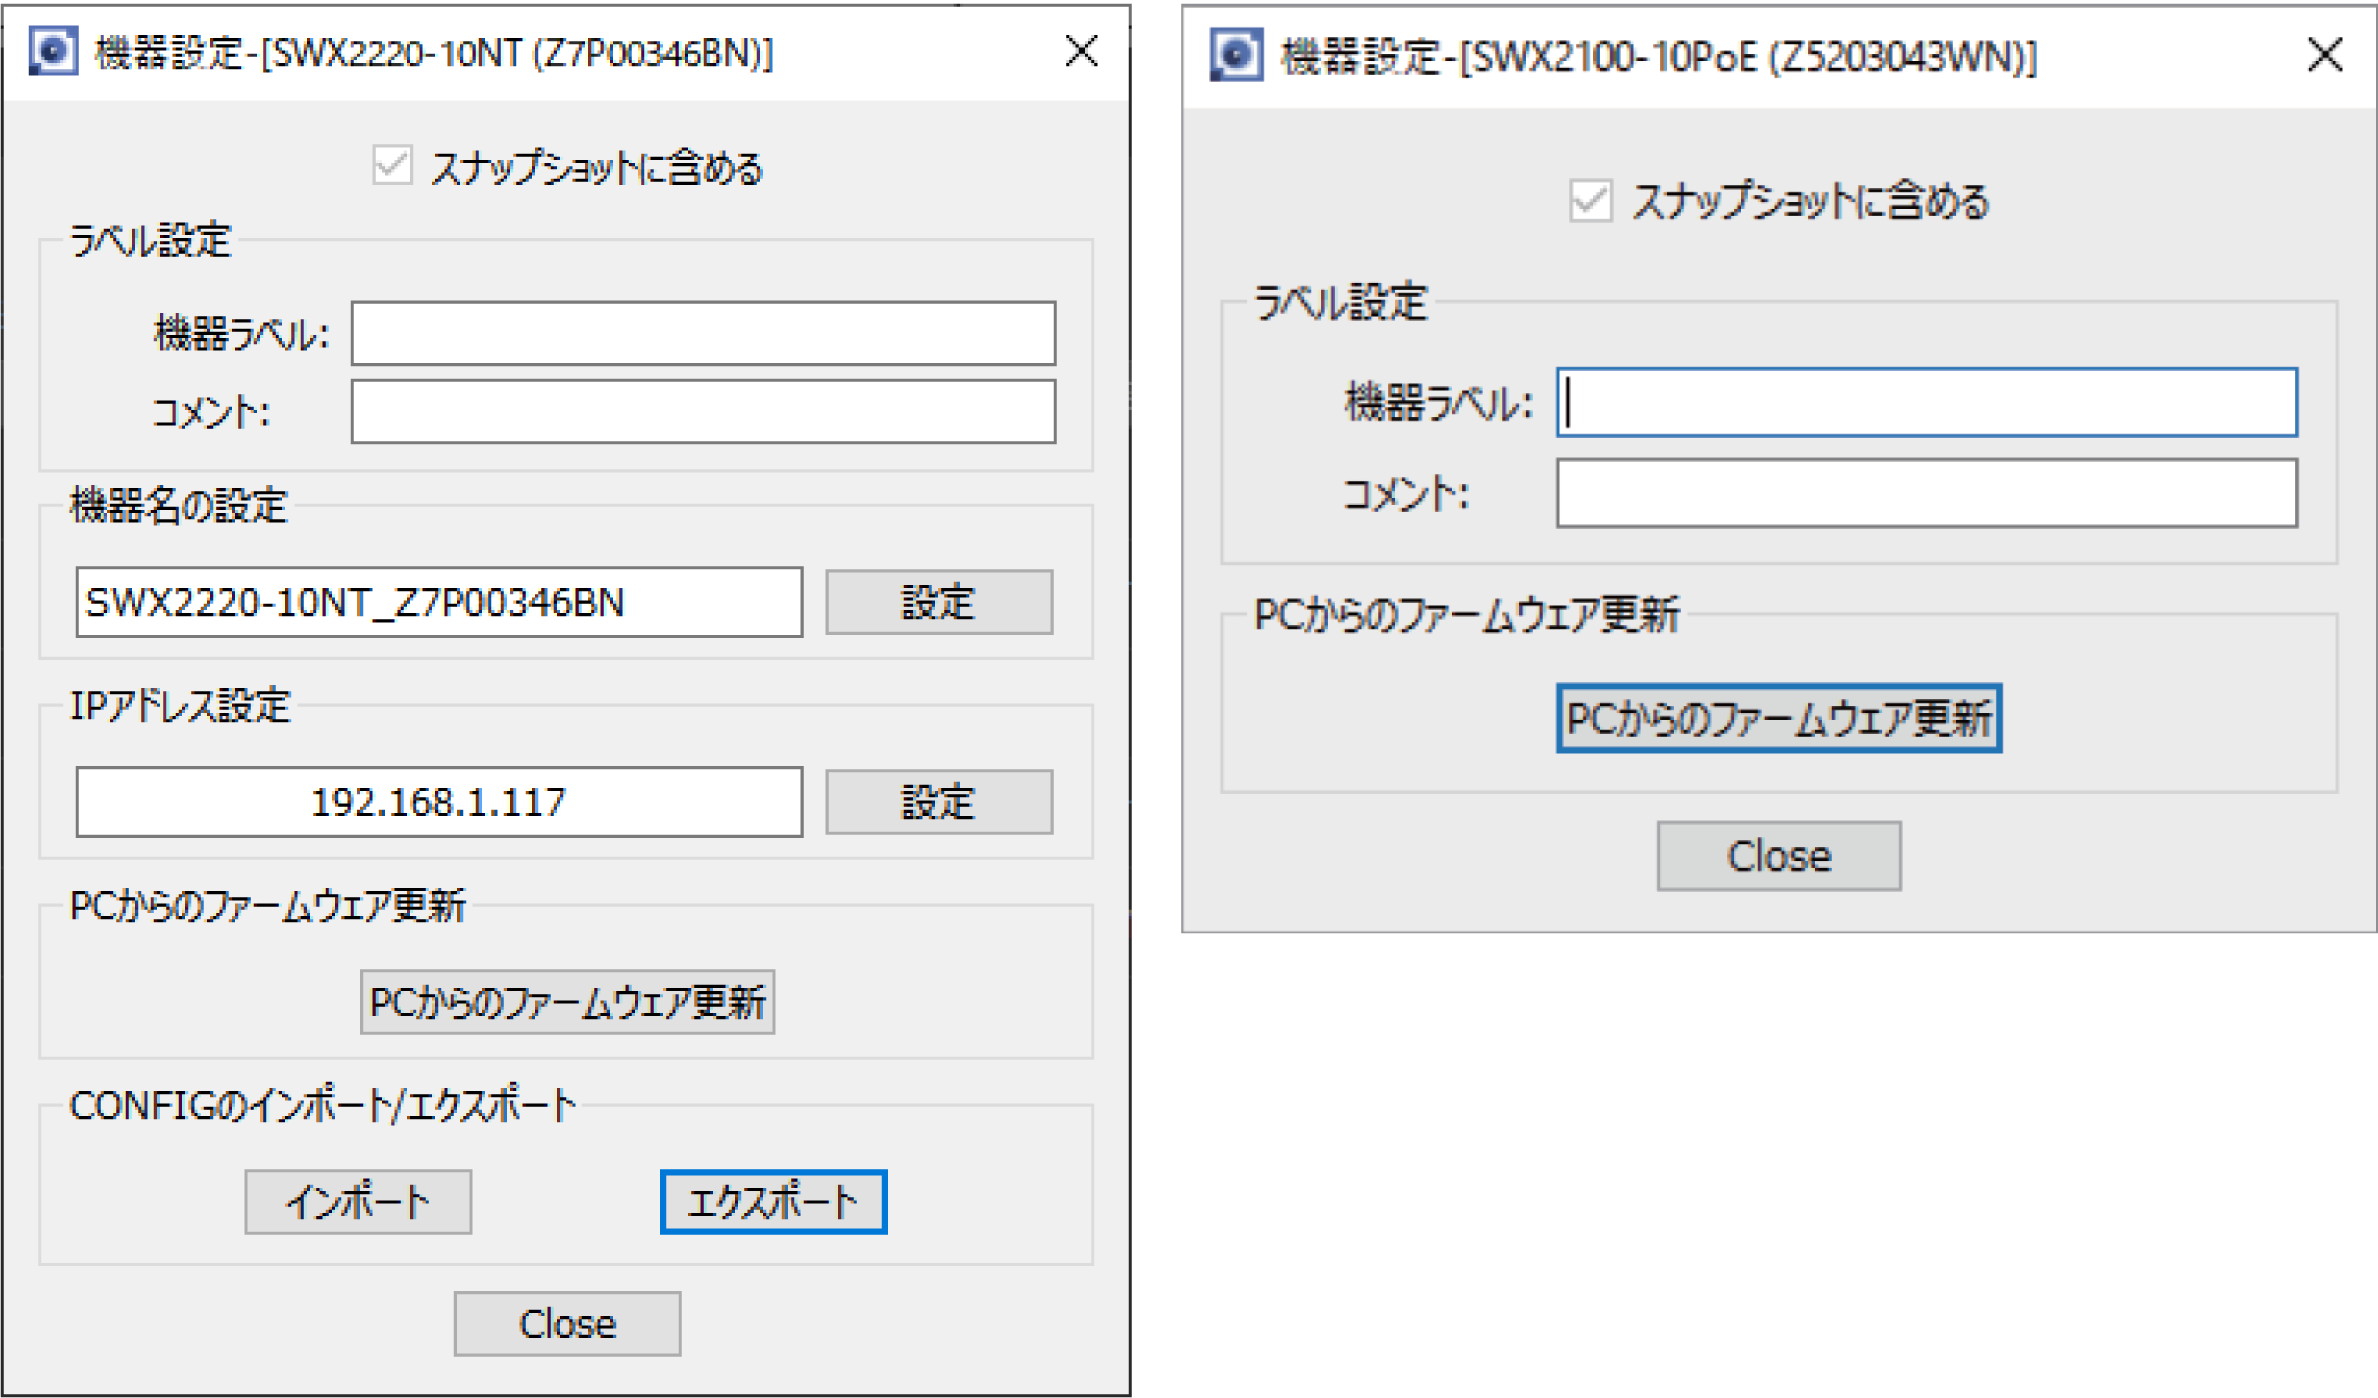Image resolution: width=2378 pixels, height=1398 pixels.
Task: Click CONFIGのインポート/エクスポート group label
Action: click(x=323, y=1106)
